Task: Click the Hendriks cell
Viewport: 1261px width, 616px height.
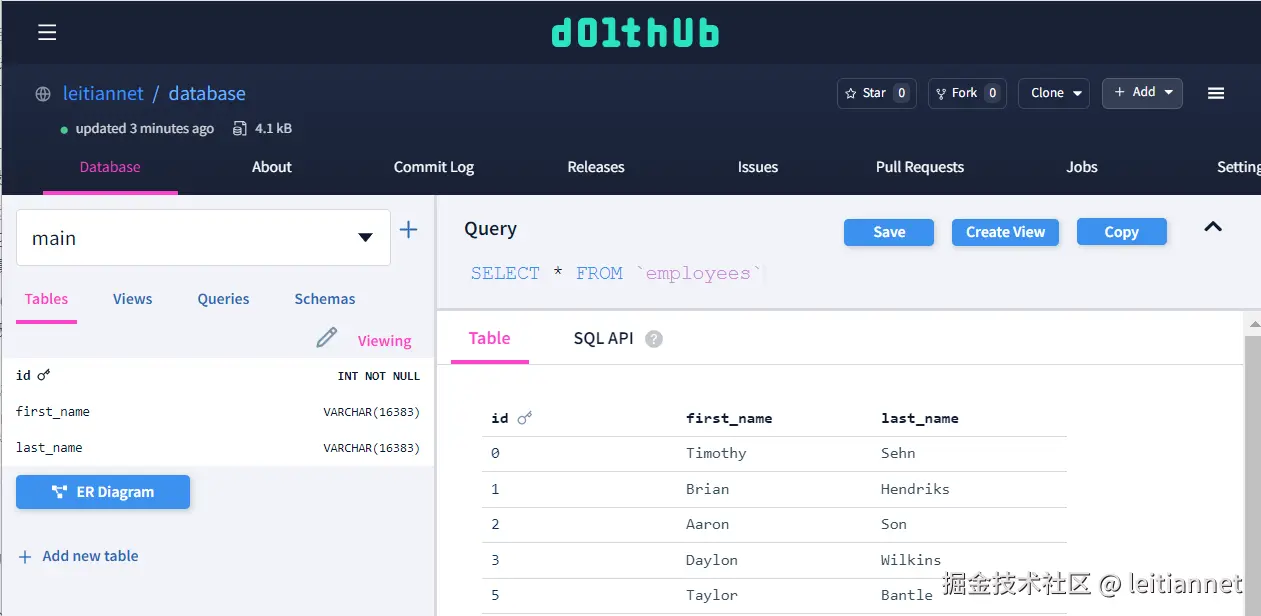Action: [915, 489]
